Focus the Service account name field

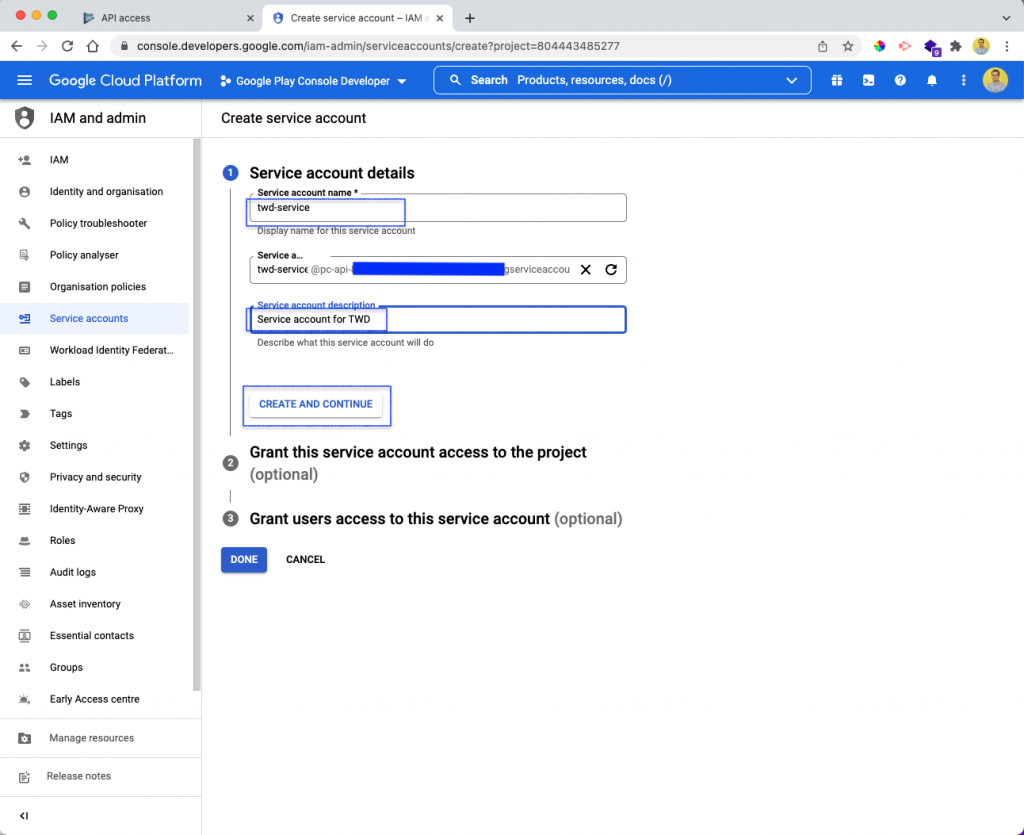coord(438,208)
